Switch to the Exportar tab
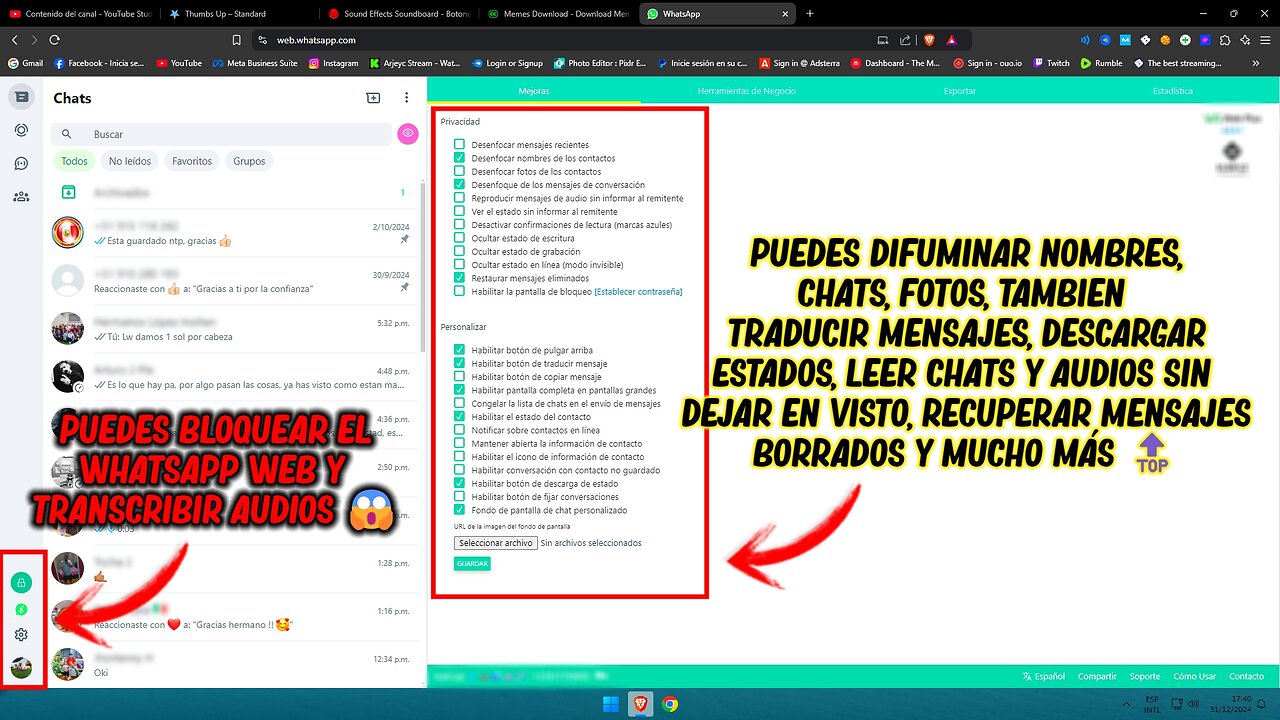 click(x=960, y=90)
